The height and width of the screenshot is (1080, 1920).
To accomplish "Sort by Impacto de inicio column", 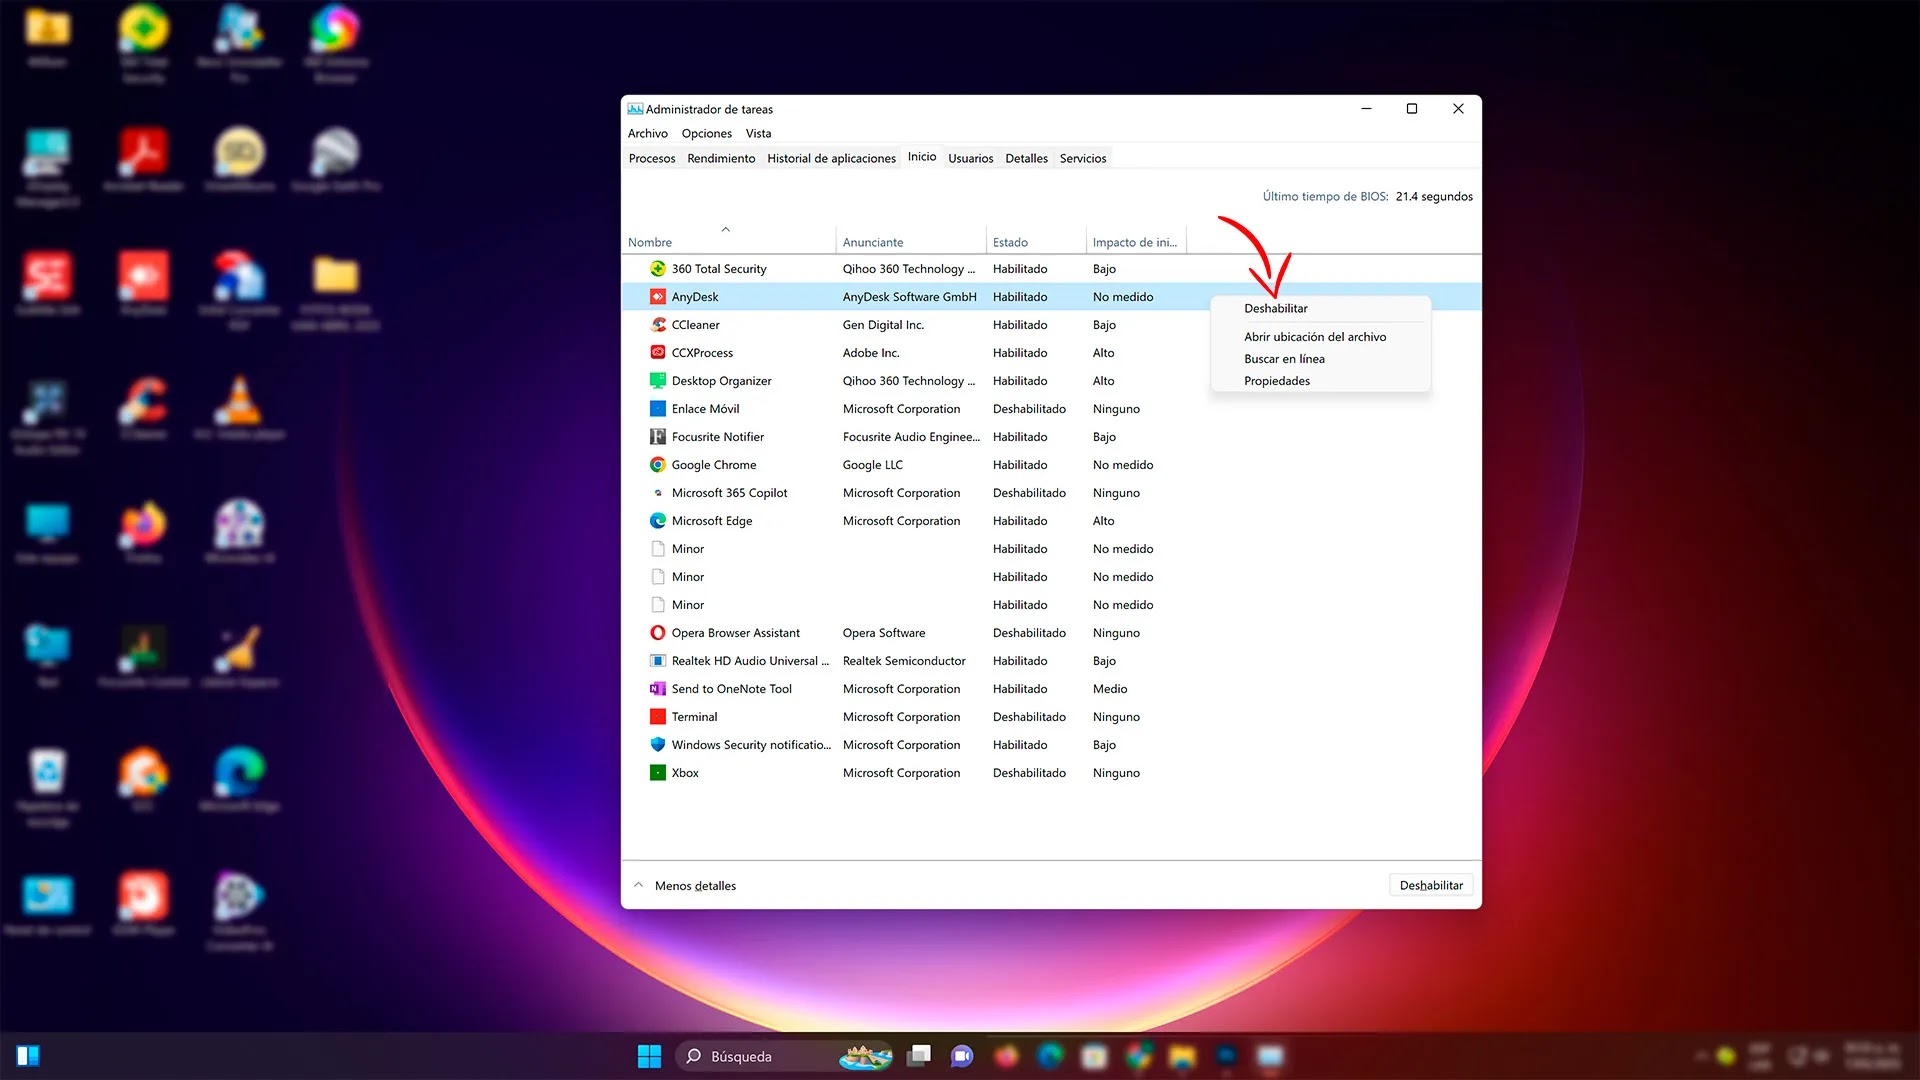I will (x=1135, y=243).
